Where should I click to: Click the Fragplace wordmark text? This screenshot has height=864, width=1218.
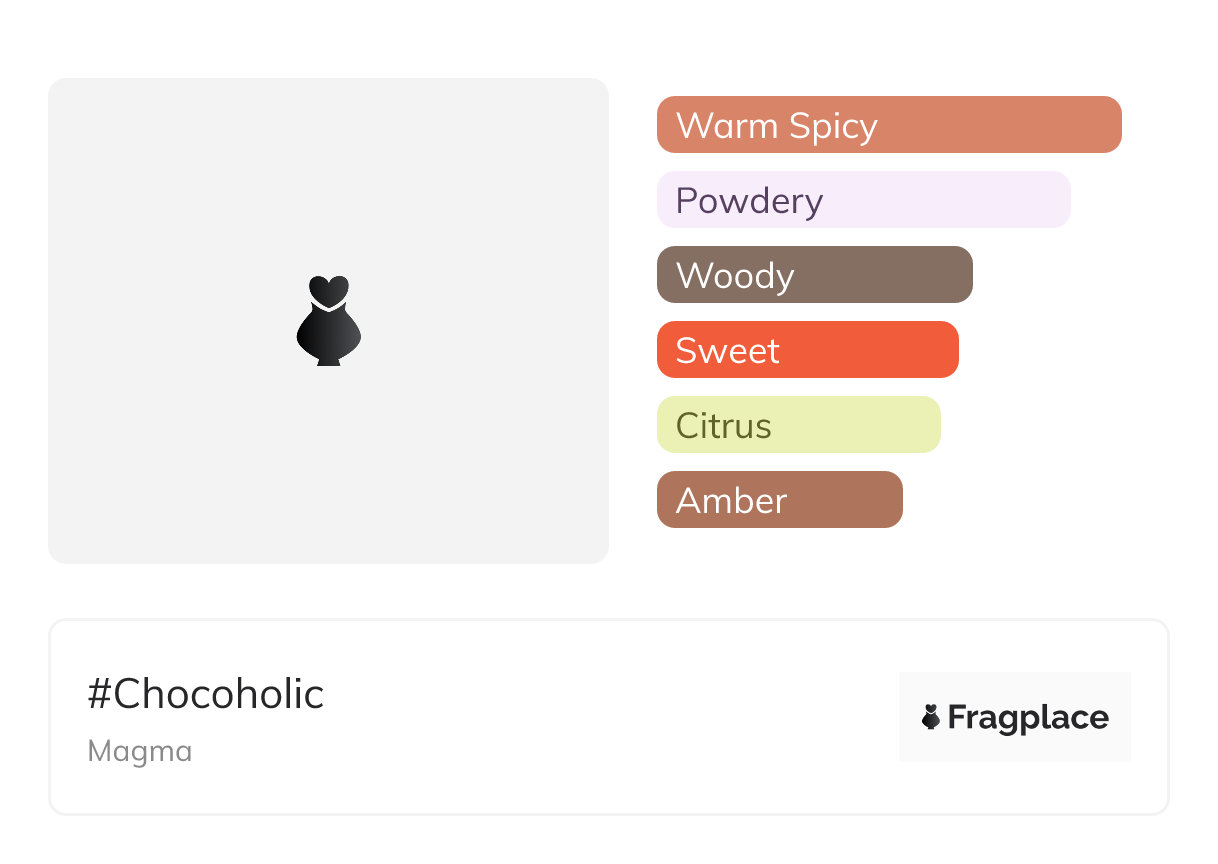(1028, 718)
